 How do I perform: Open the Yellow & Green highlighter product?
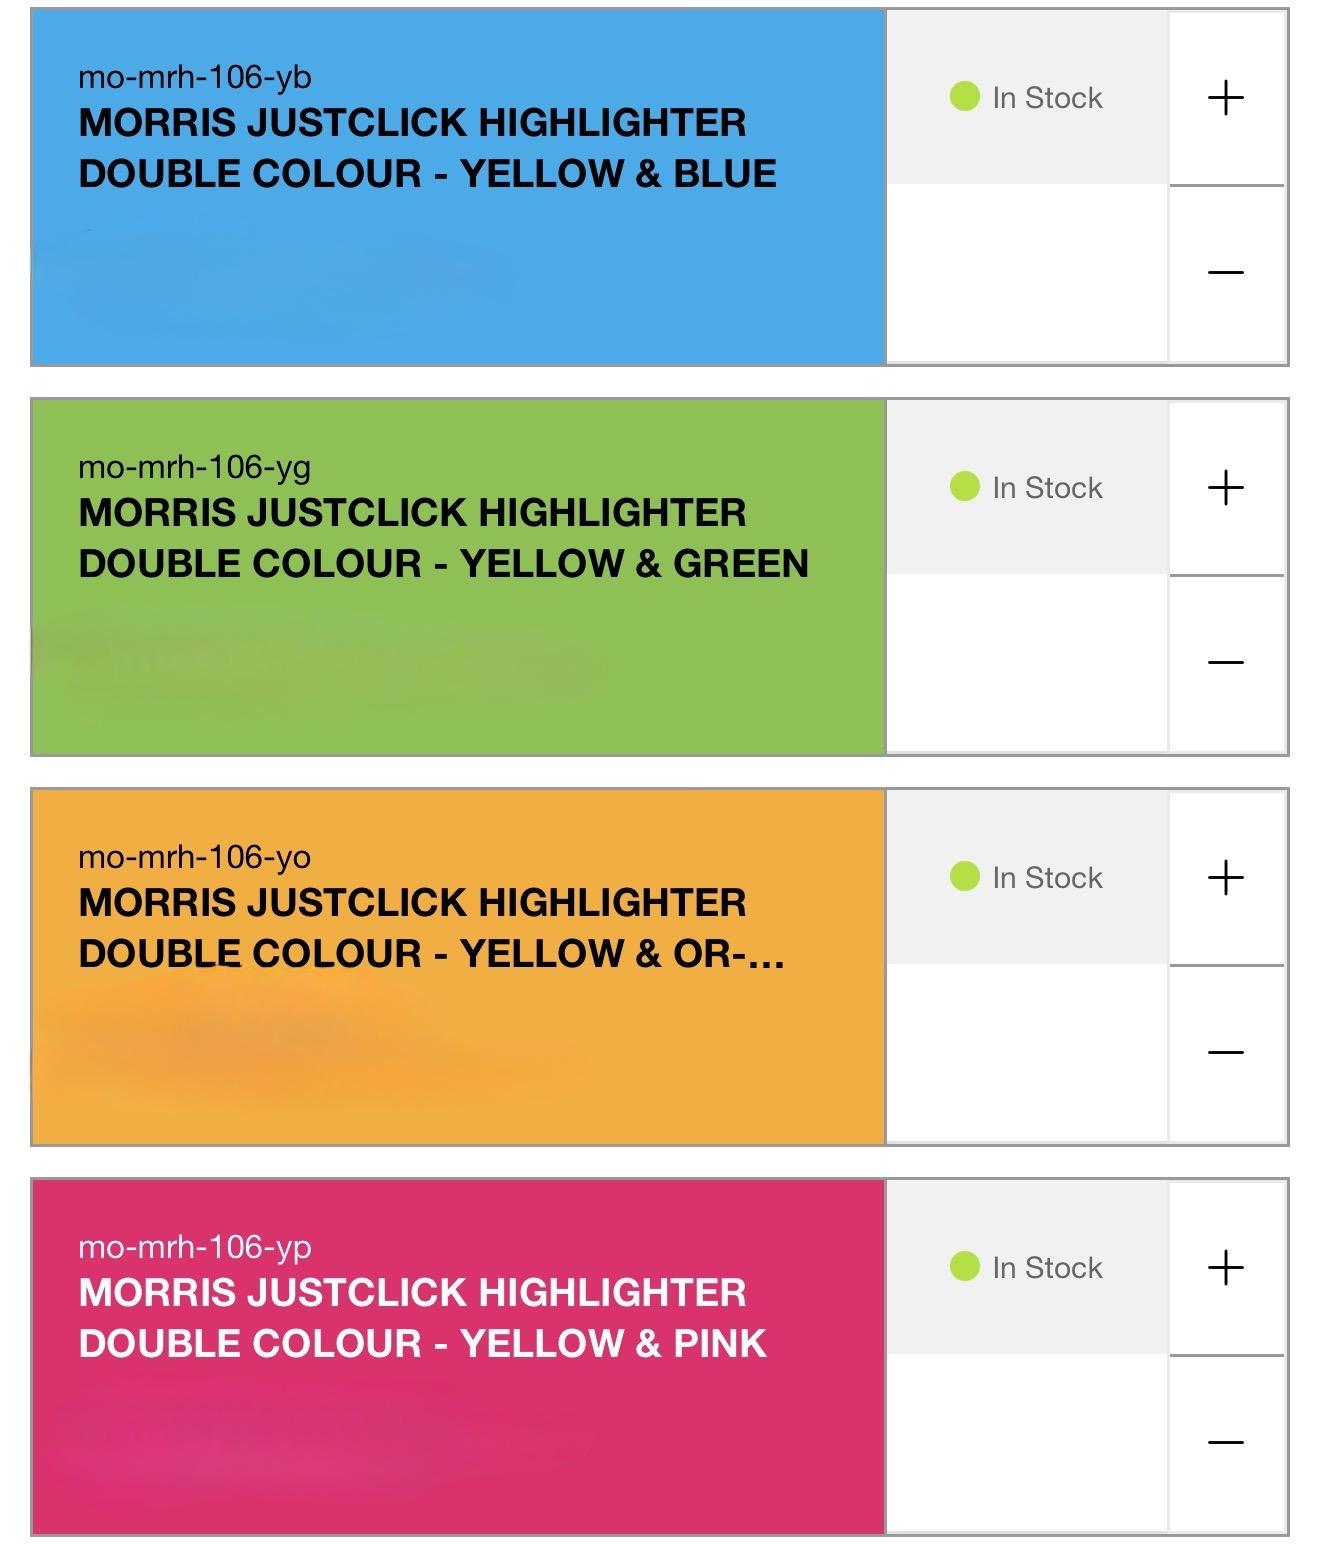tap(443, 538)
